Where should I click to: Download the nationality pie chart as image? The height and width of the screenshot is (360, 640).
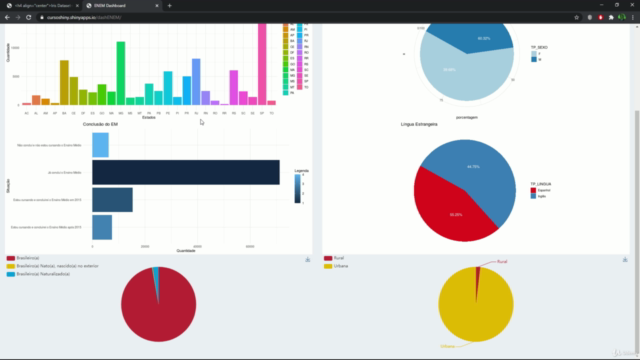(x=308, y=259)
